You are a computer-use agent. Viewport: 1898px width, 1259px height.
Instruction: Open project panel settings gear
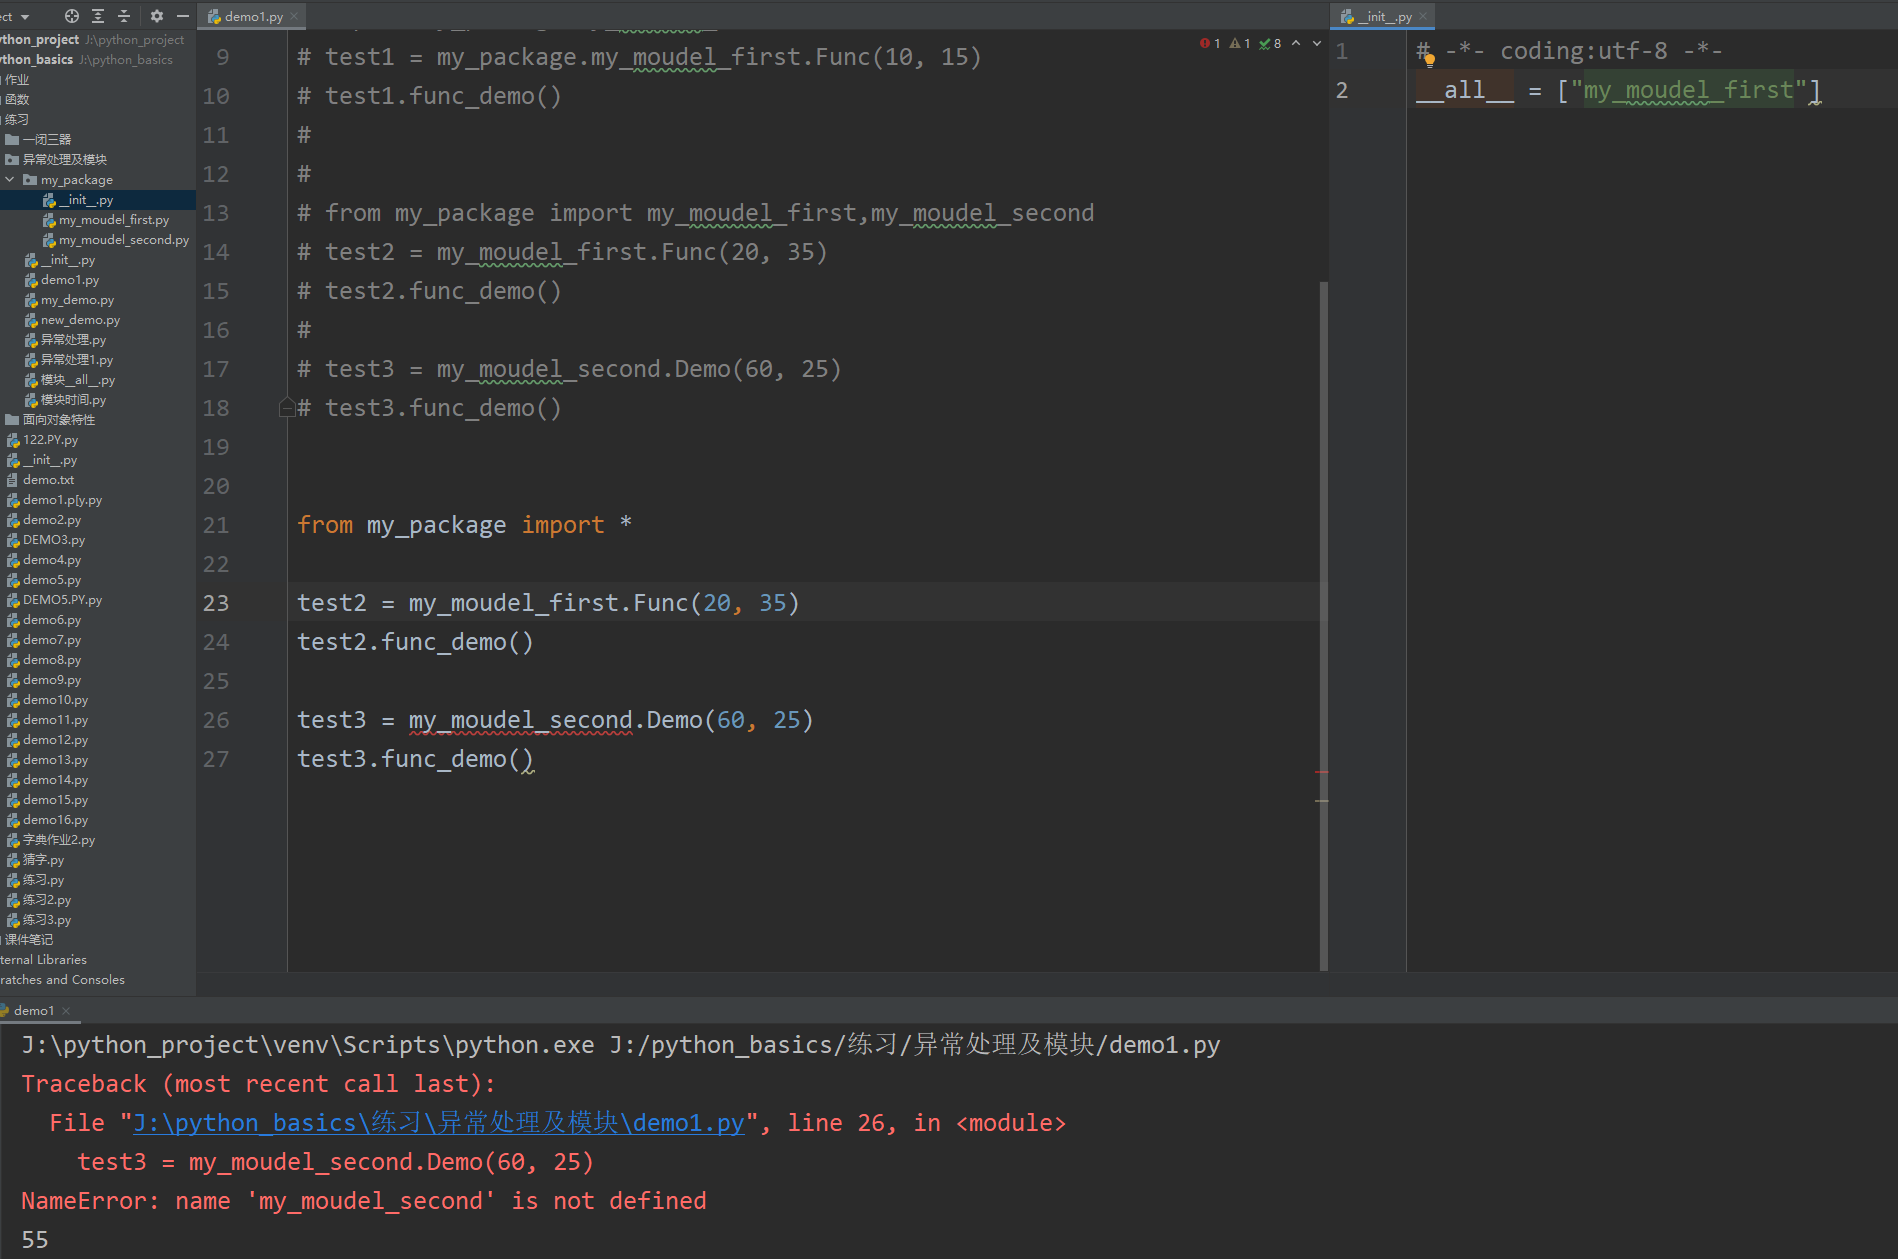pyautogui.click(x=157, y=16)
